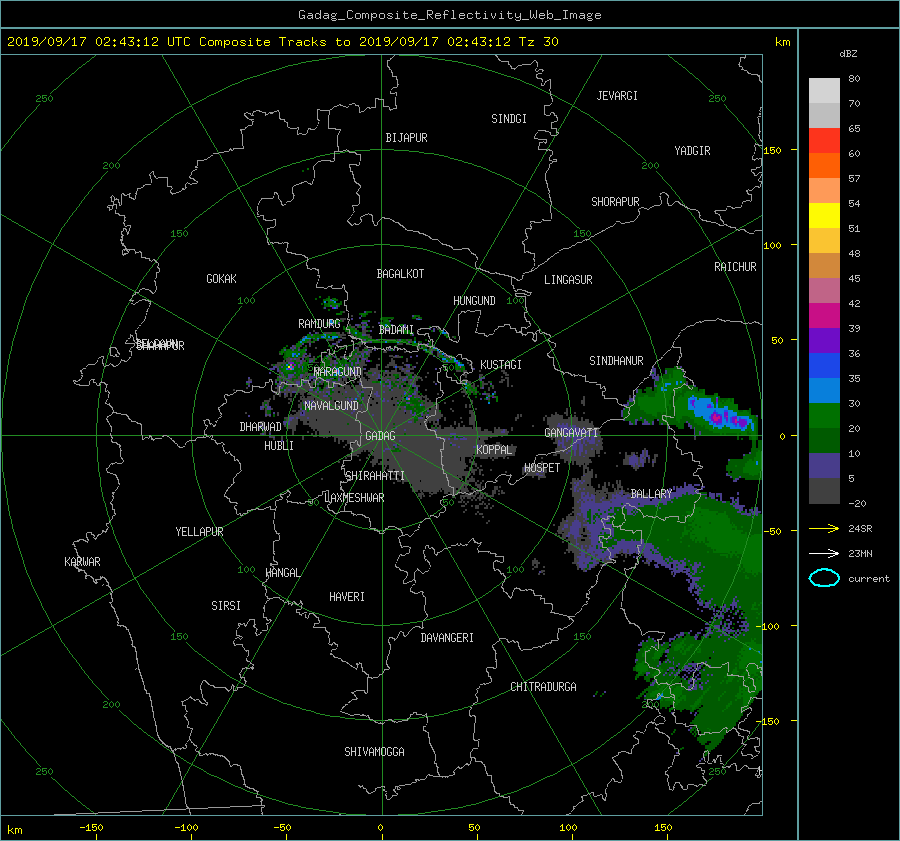This screenshot has width=900, height=841.
Task: Click the YELLAPUR label
Action: click(x=199, y=532)
